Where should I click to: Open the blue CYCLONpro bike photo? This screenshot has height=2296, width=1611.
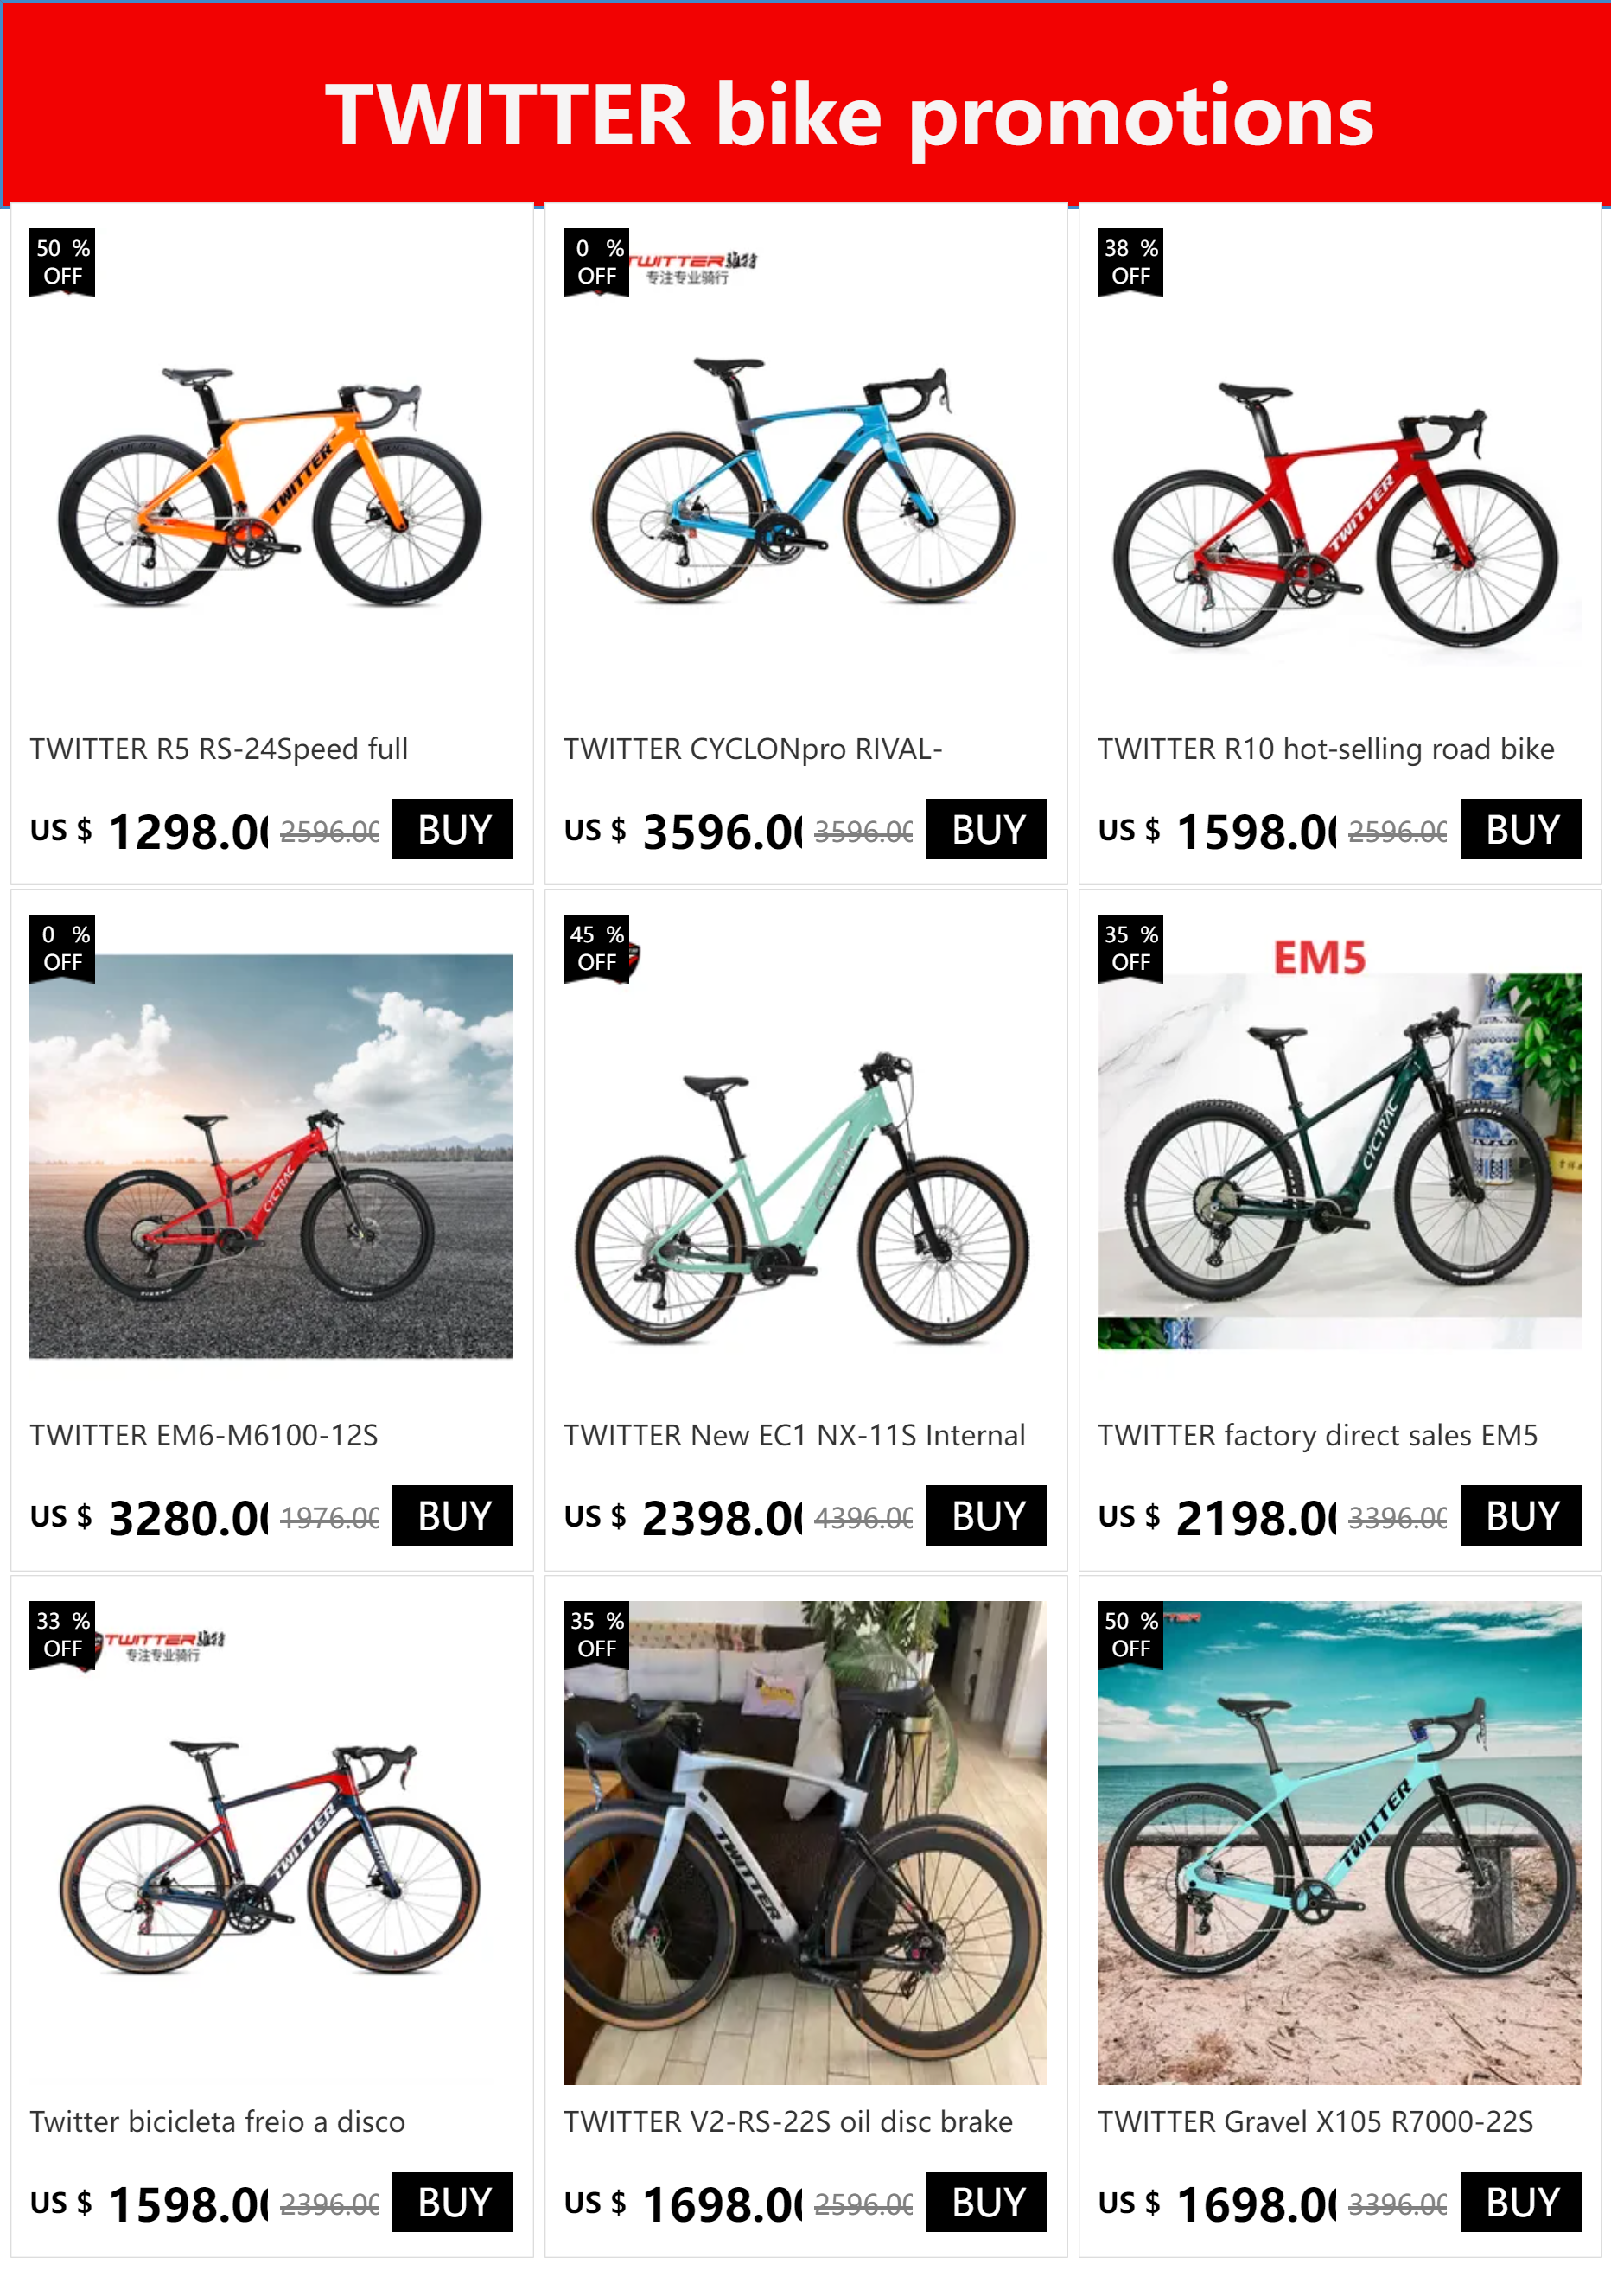(x=804, y=480)
